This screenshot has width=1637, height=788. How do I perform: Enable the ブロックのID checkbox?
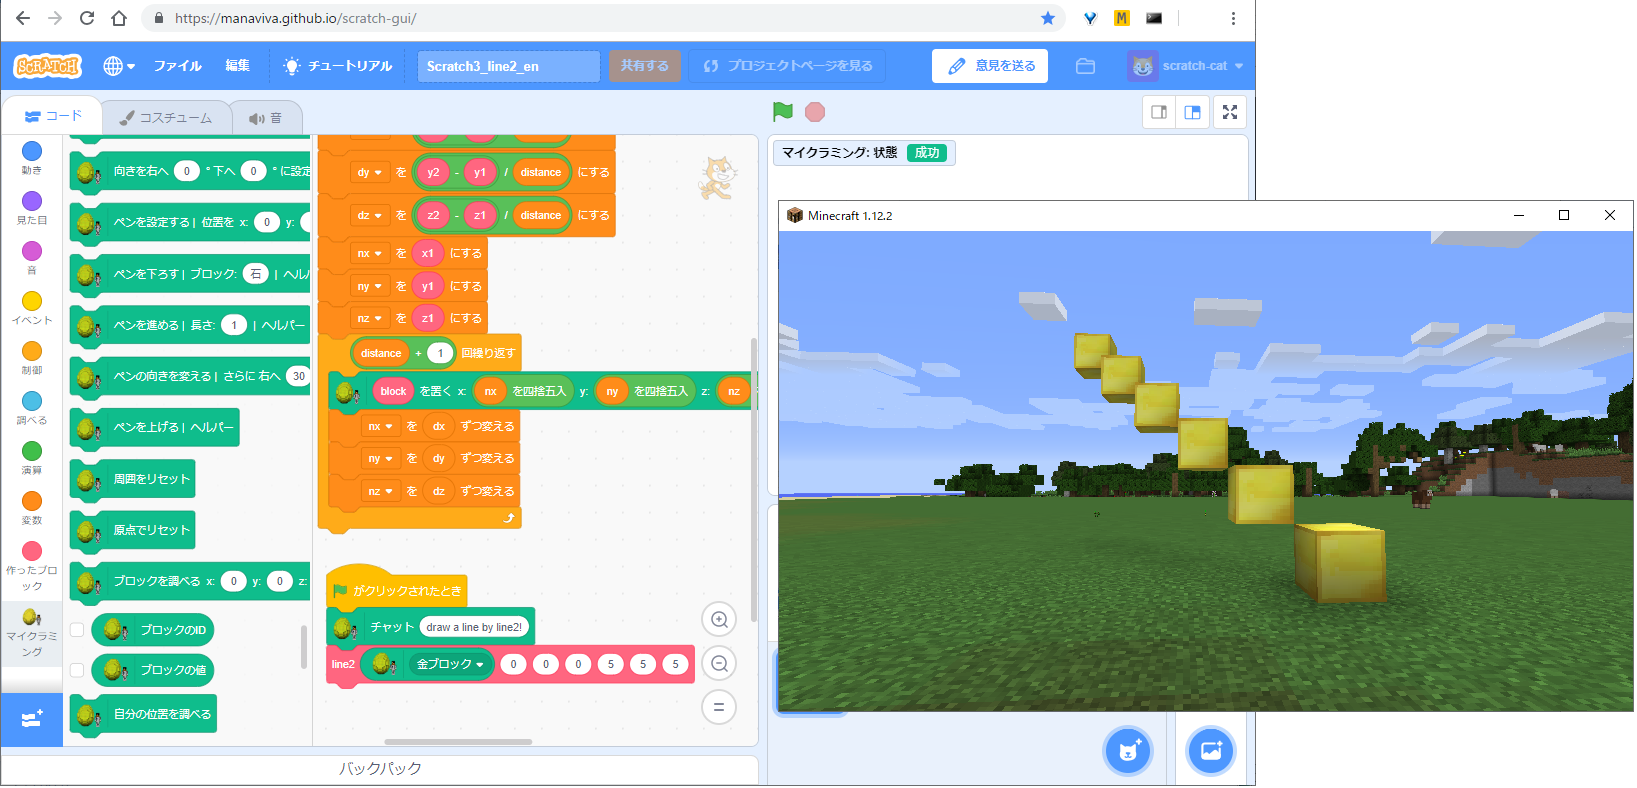point(77,630)
